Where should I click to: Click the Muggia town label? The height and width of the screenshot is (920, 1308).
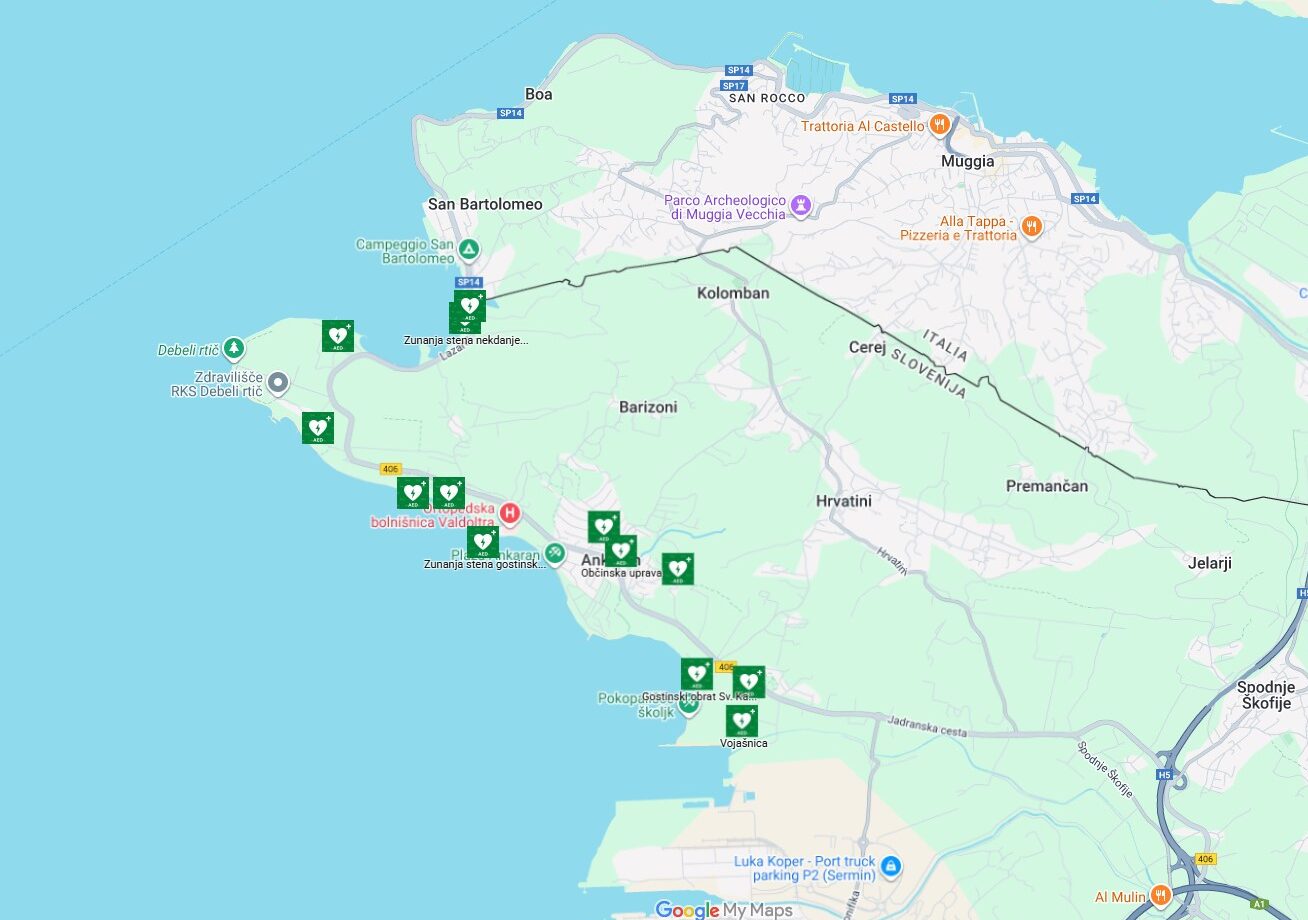tap(967, 161)
